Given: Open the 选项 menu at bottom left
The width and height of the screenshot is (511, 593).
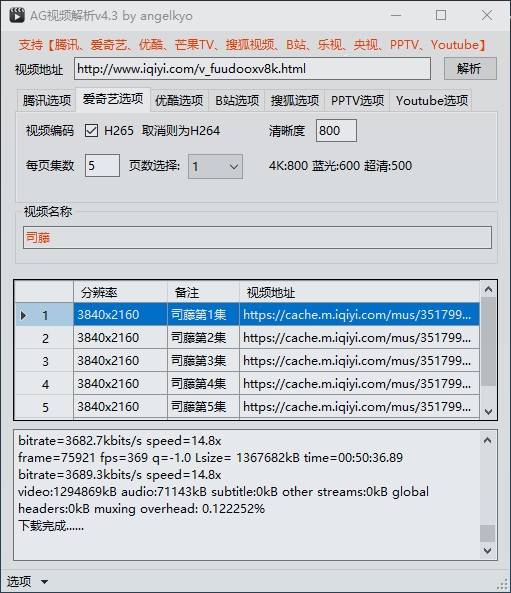Looking at the screenshot, I should tap(27, 581).
